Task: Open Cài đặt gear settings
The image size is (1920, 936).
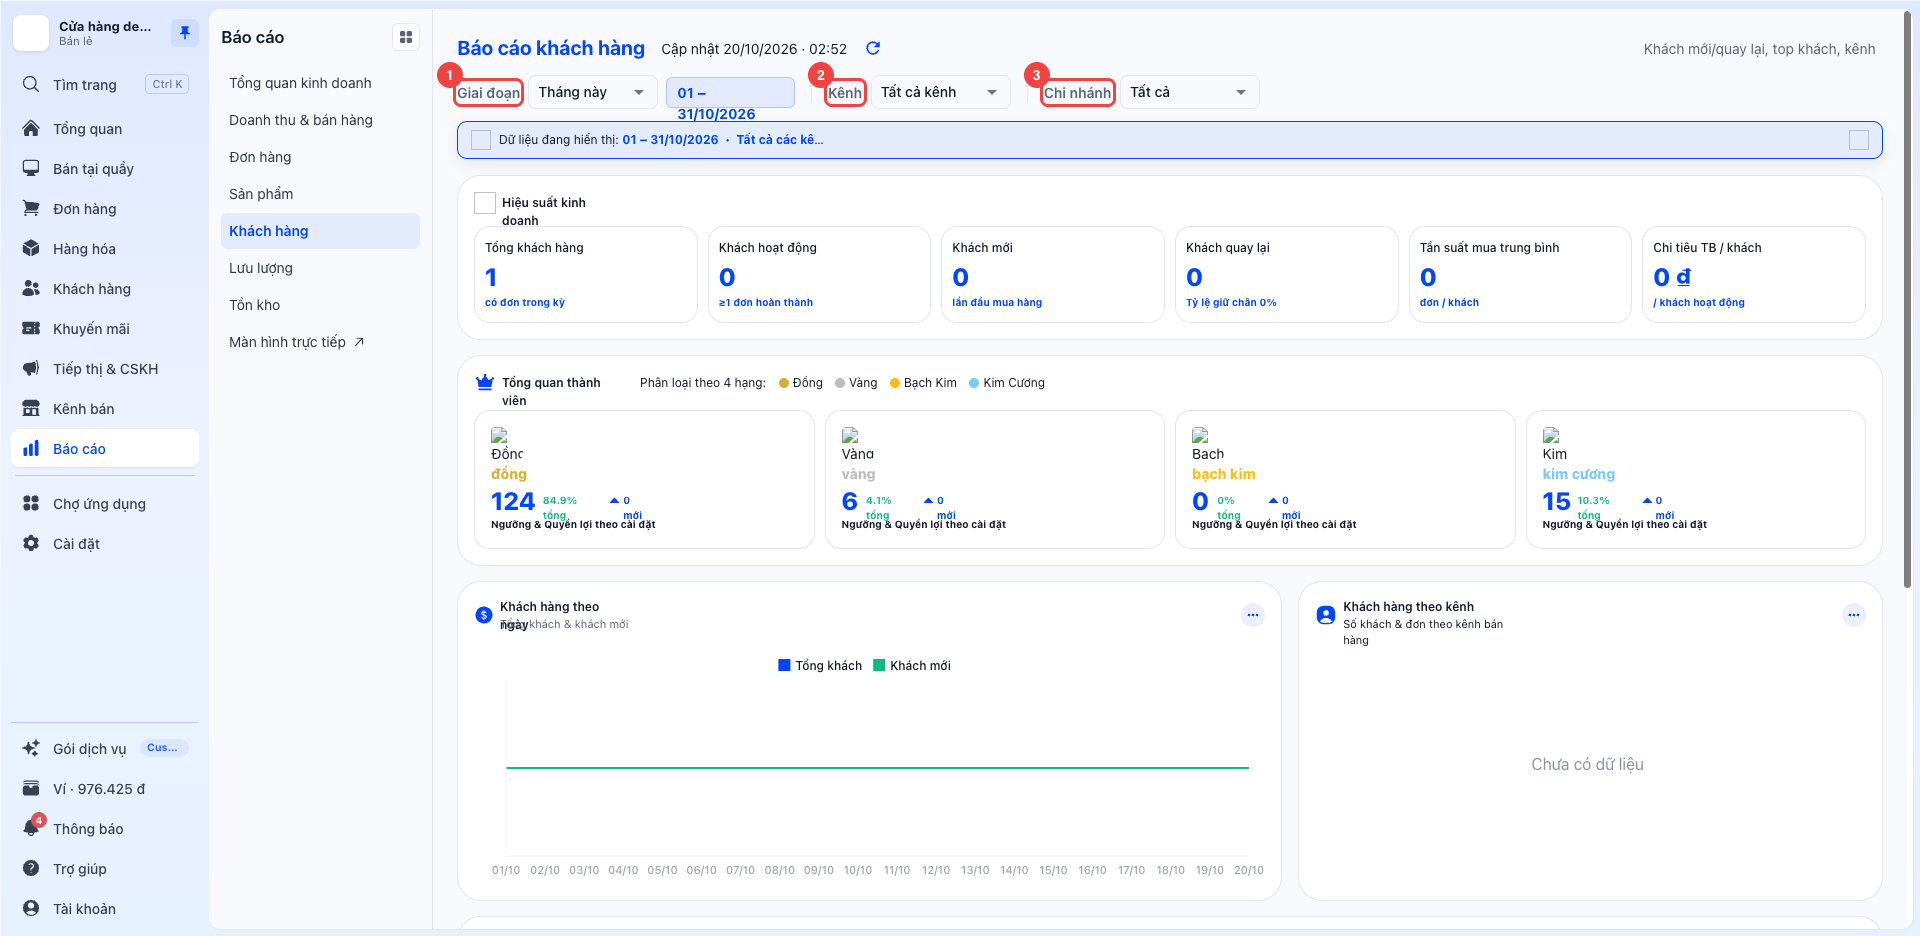Action: [x=105, y=543]
